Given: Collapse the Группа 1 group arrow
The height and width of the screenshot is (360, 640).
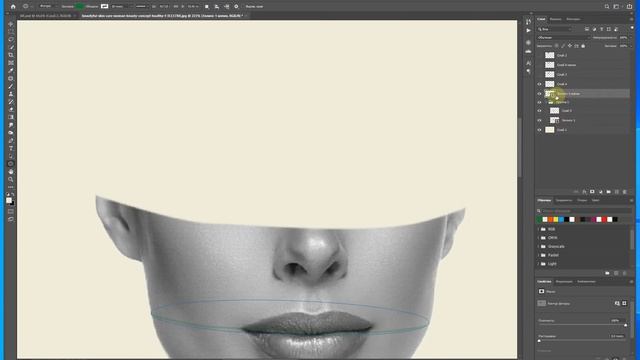Looking at the screenshot, I should pyautogui.click(x=546, y=102).
